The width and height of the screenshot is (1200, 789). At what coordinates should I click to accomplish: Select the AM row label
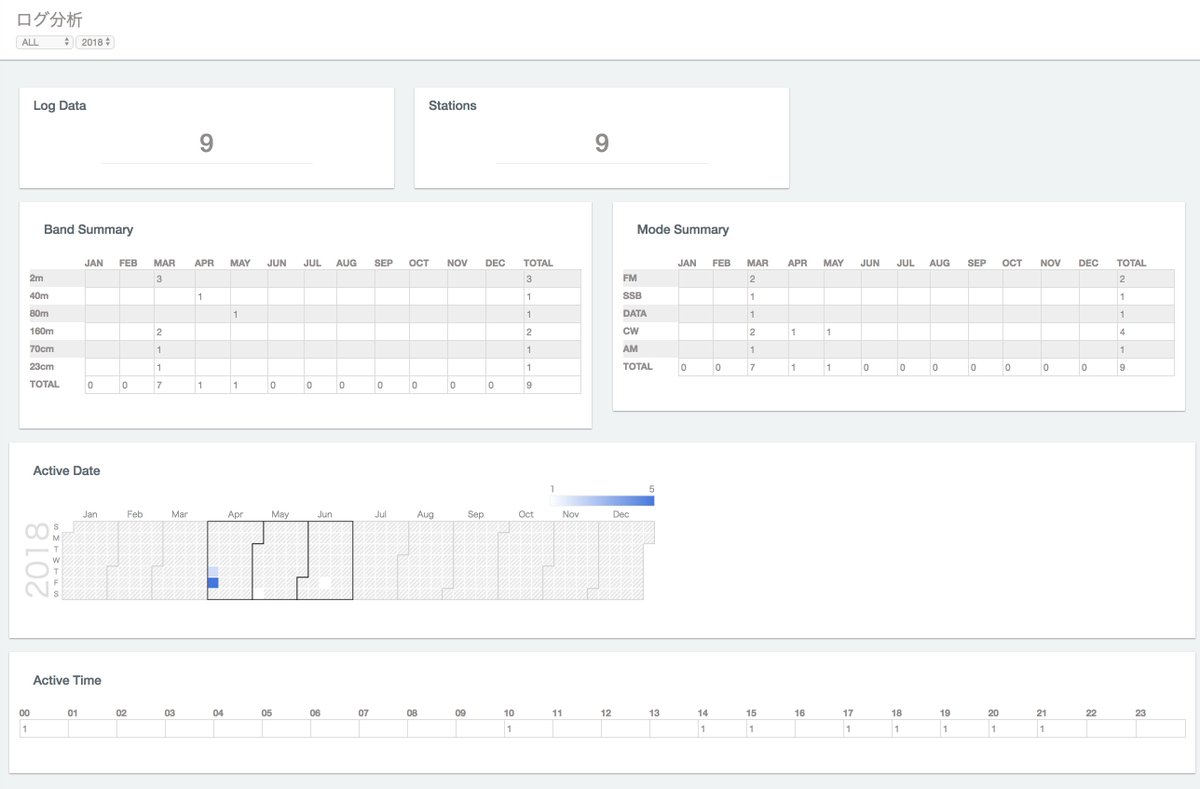click(630, 349)
